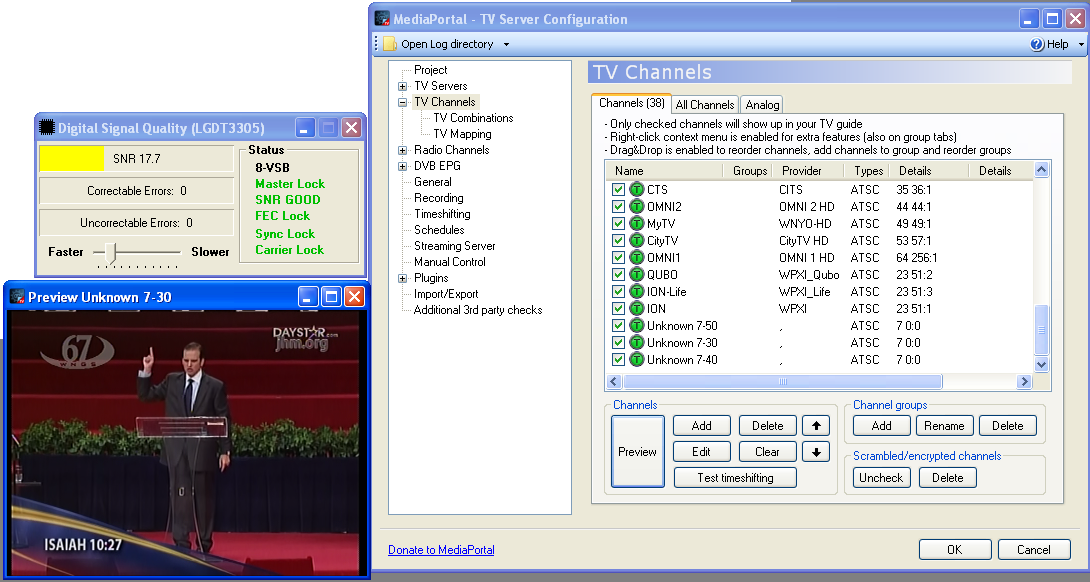
Task: Click the green T icon beside ION
Action: coord(637,309)
